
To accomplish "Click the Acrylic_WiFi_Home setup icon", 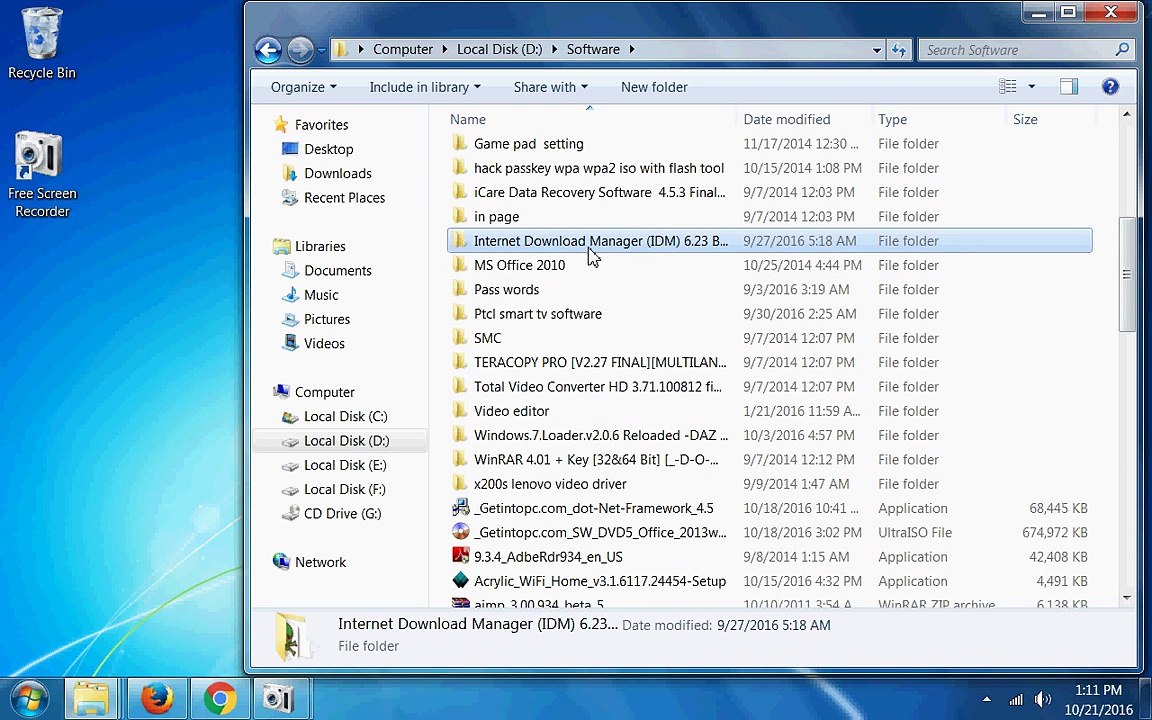I will click(460, 580).
